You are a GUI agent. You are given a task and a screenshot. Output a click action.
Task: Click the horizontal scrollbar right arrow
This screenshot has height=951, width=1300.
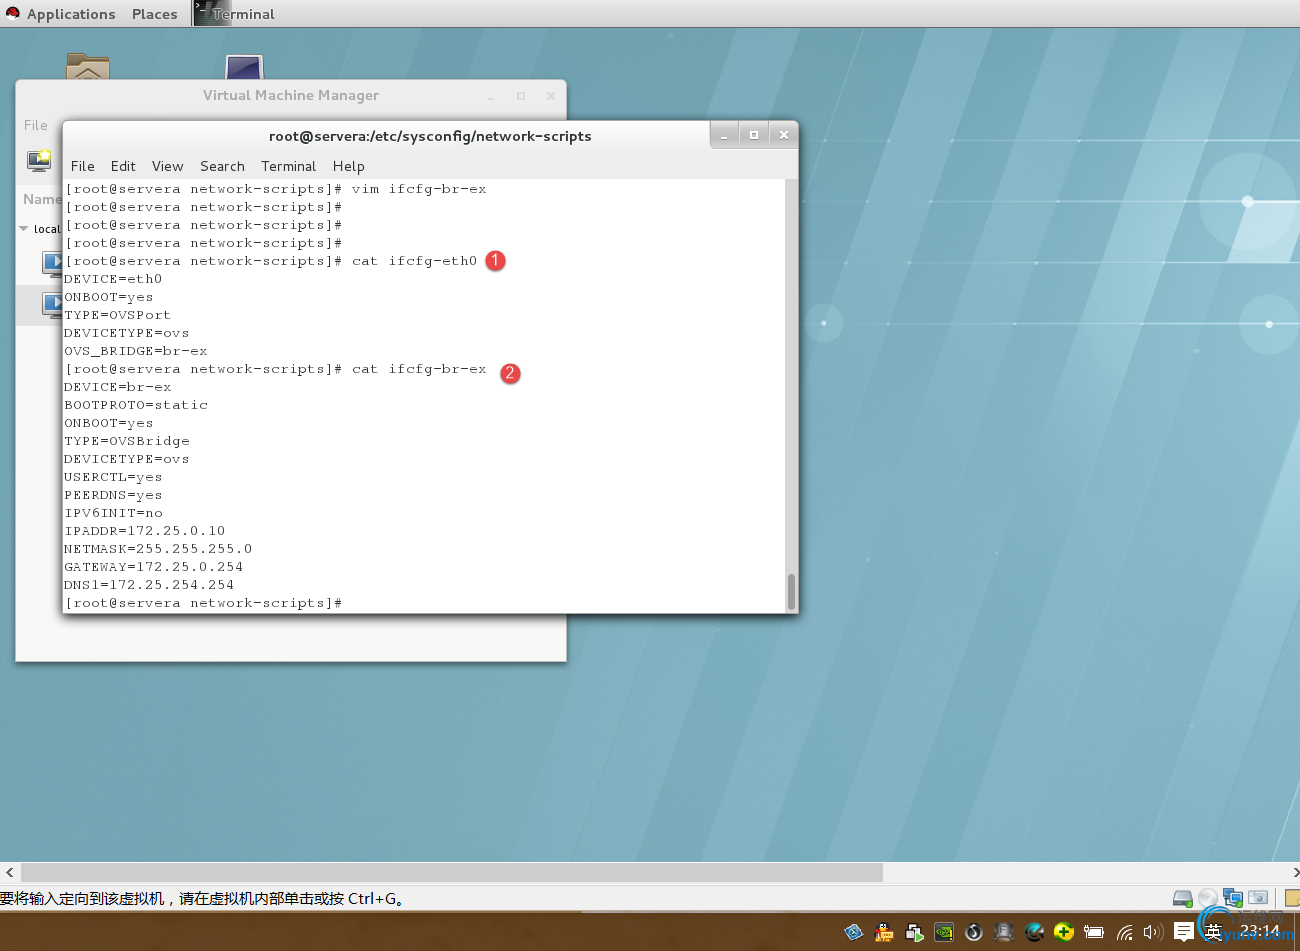1294,872
